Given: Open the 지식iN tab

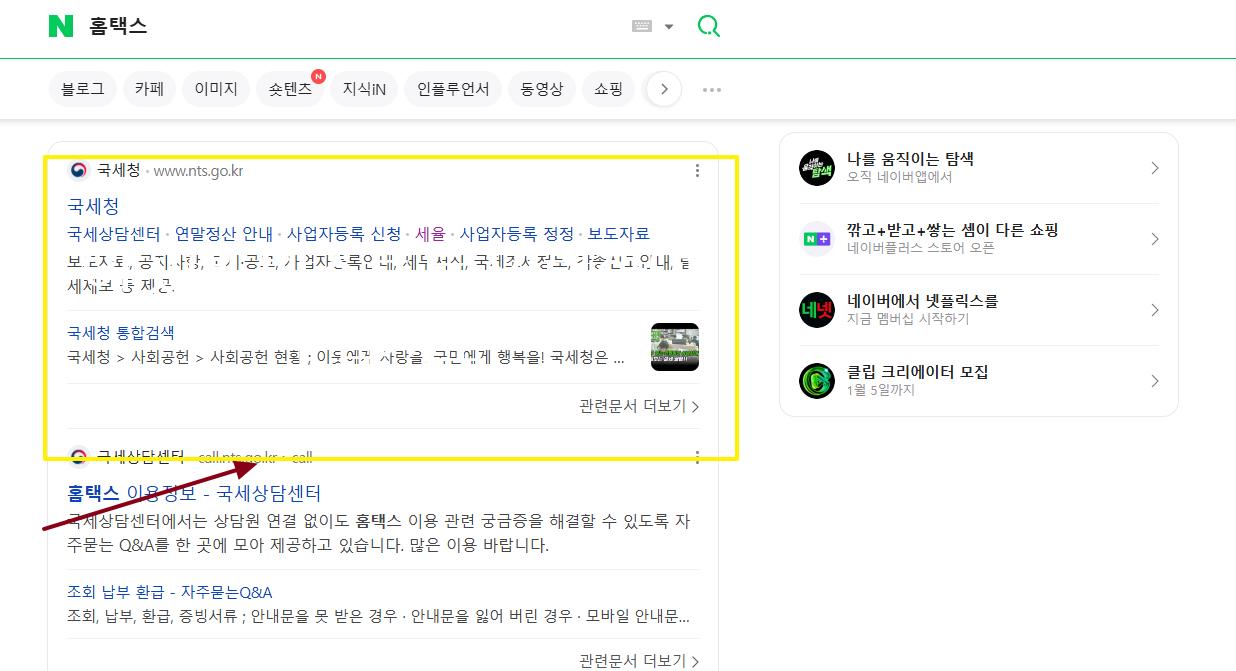Looking at the screenshot, I should pos(364,89).
